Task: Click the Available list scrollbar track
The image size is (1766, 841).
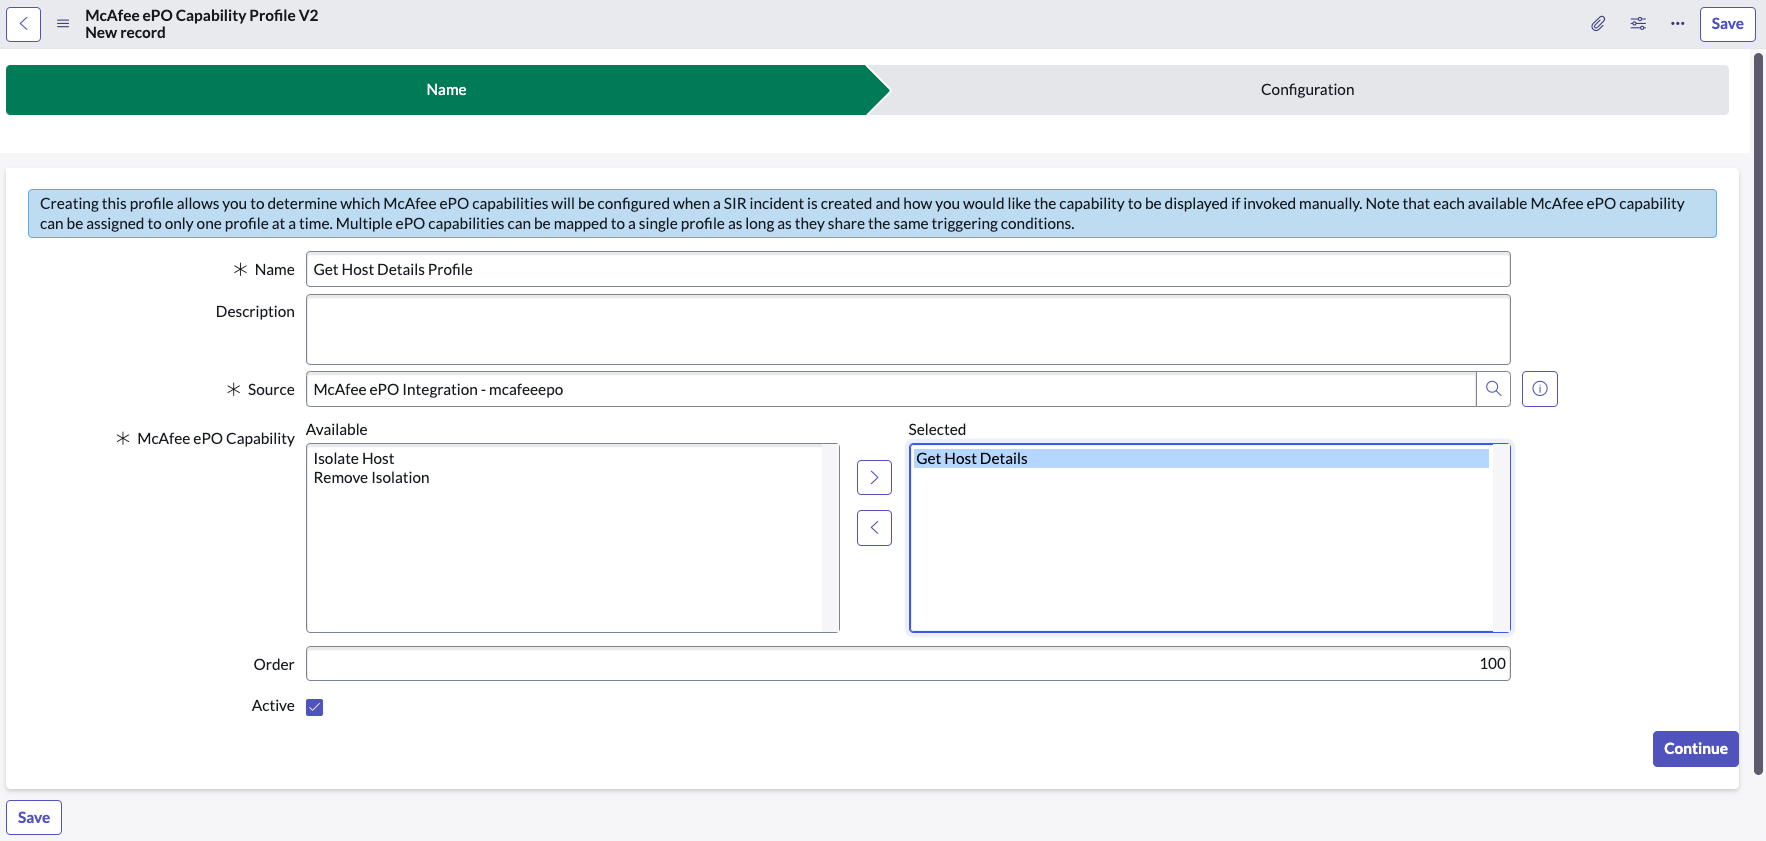Action: click(x=830, y=538)
